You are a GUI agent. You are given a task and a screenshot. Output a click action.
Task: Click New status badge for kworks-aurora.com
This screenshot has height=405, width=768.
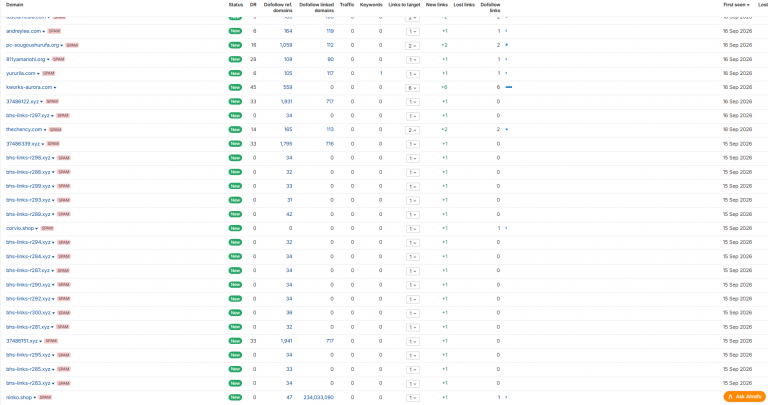pyautogui.click(x=235, y=87)
